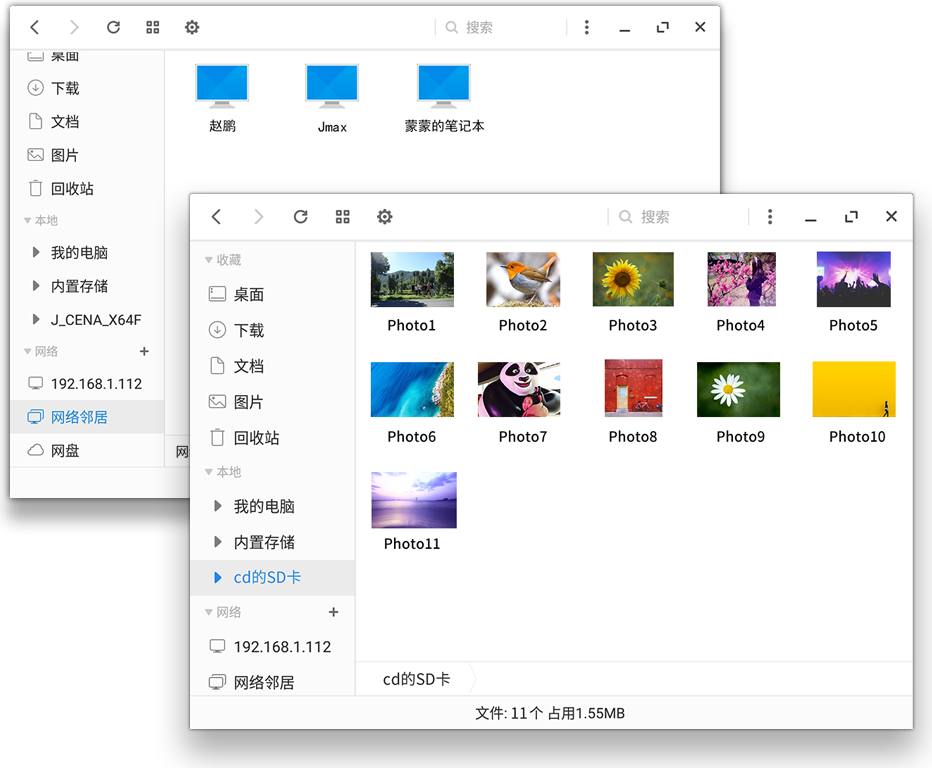Open the three-dot more menu in front window

click(x=769, y=217)
